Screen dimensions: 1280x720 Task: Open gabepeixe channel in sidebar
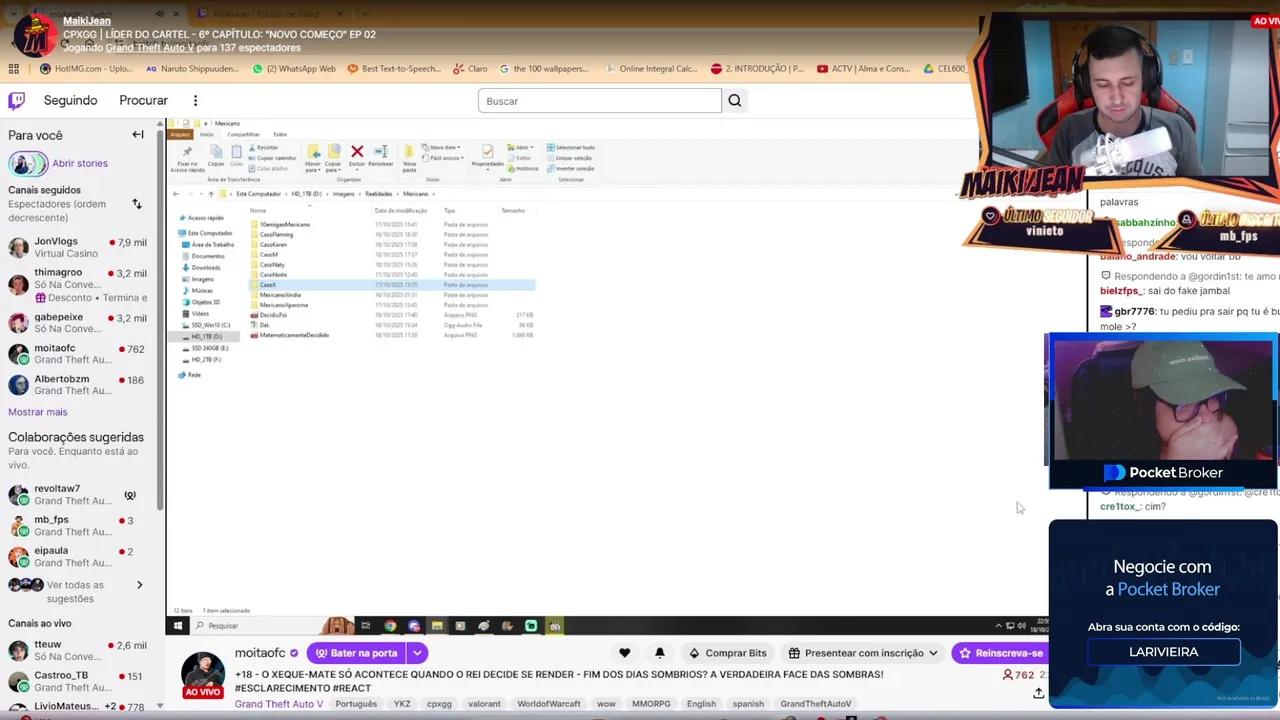(x=78, y=322)
